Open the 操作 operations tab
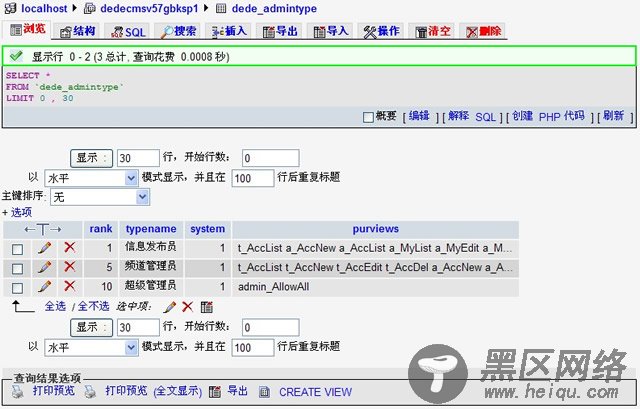640x409 pixels. [x=381, y=31]
